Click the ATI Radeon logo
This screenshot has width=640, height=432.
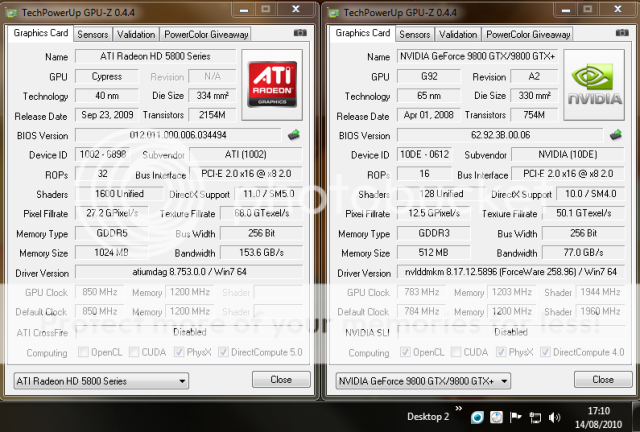pos(272,85)
